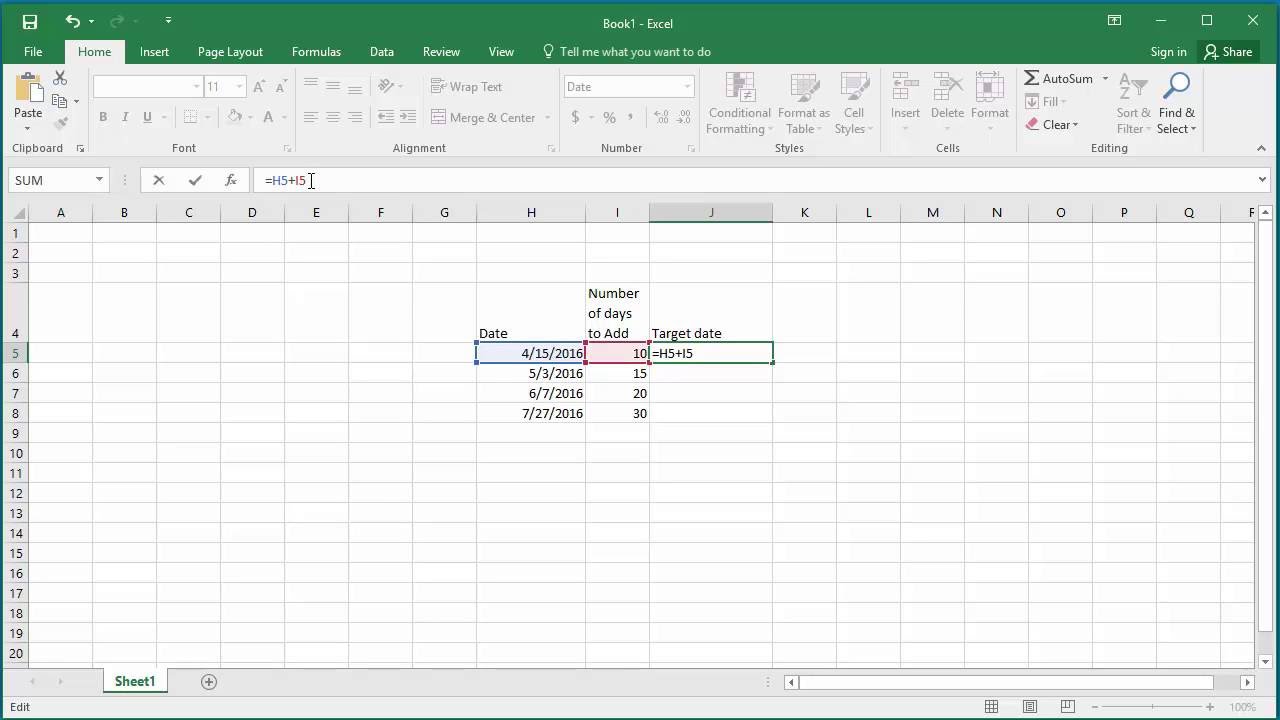
Task: Toggle Underline formatting
Action: [147, 117]
